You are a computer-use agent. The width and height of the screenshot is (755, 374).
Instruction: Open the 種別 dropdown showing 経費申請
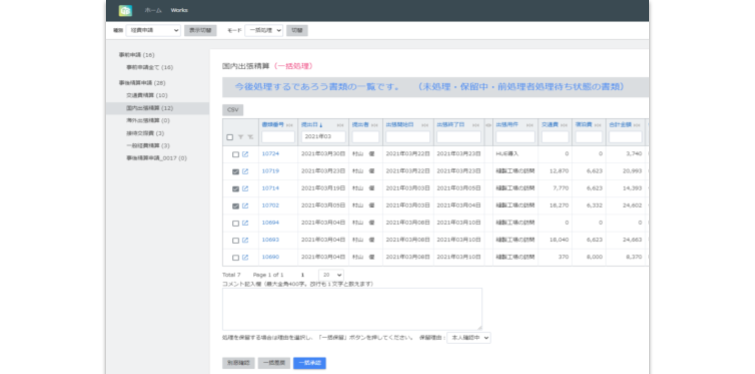point(153,30)
